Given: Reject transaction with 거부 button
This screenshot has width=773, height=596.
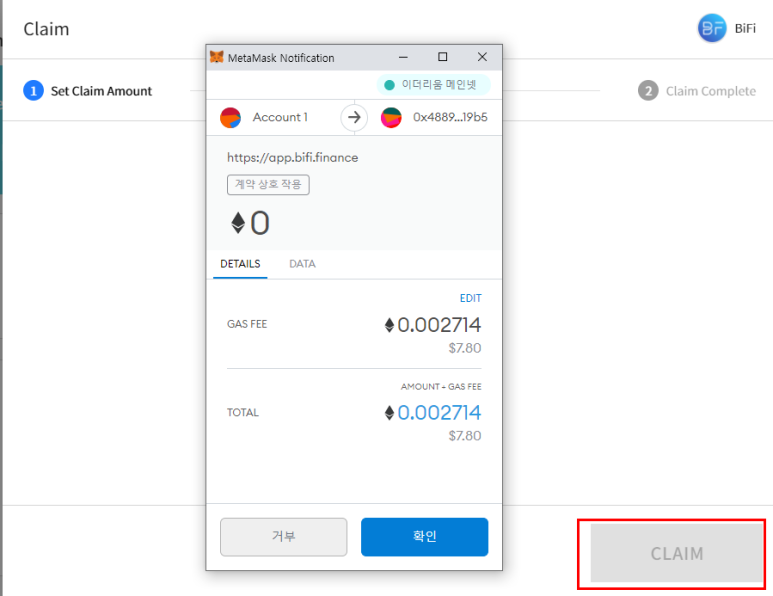Looking at the screenshot, I should pos(283,537).
